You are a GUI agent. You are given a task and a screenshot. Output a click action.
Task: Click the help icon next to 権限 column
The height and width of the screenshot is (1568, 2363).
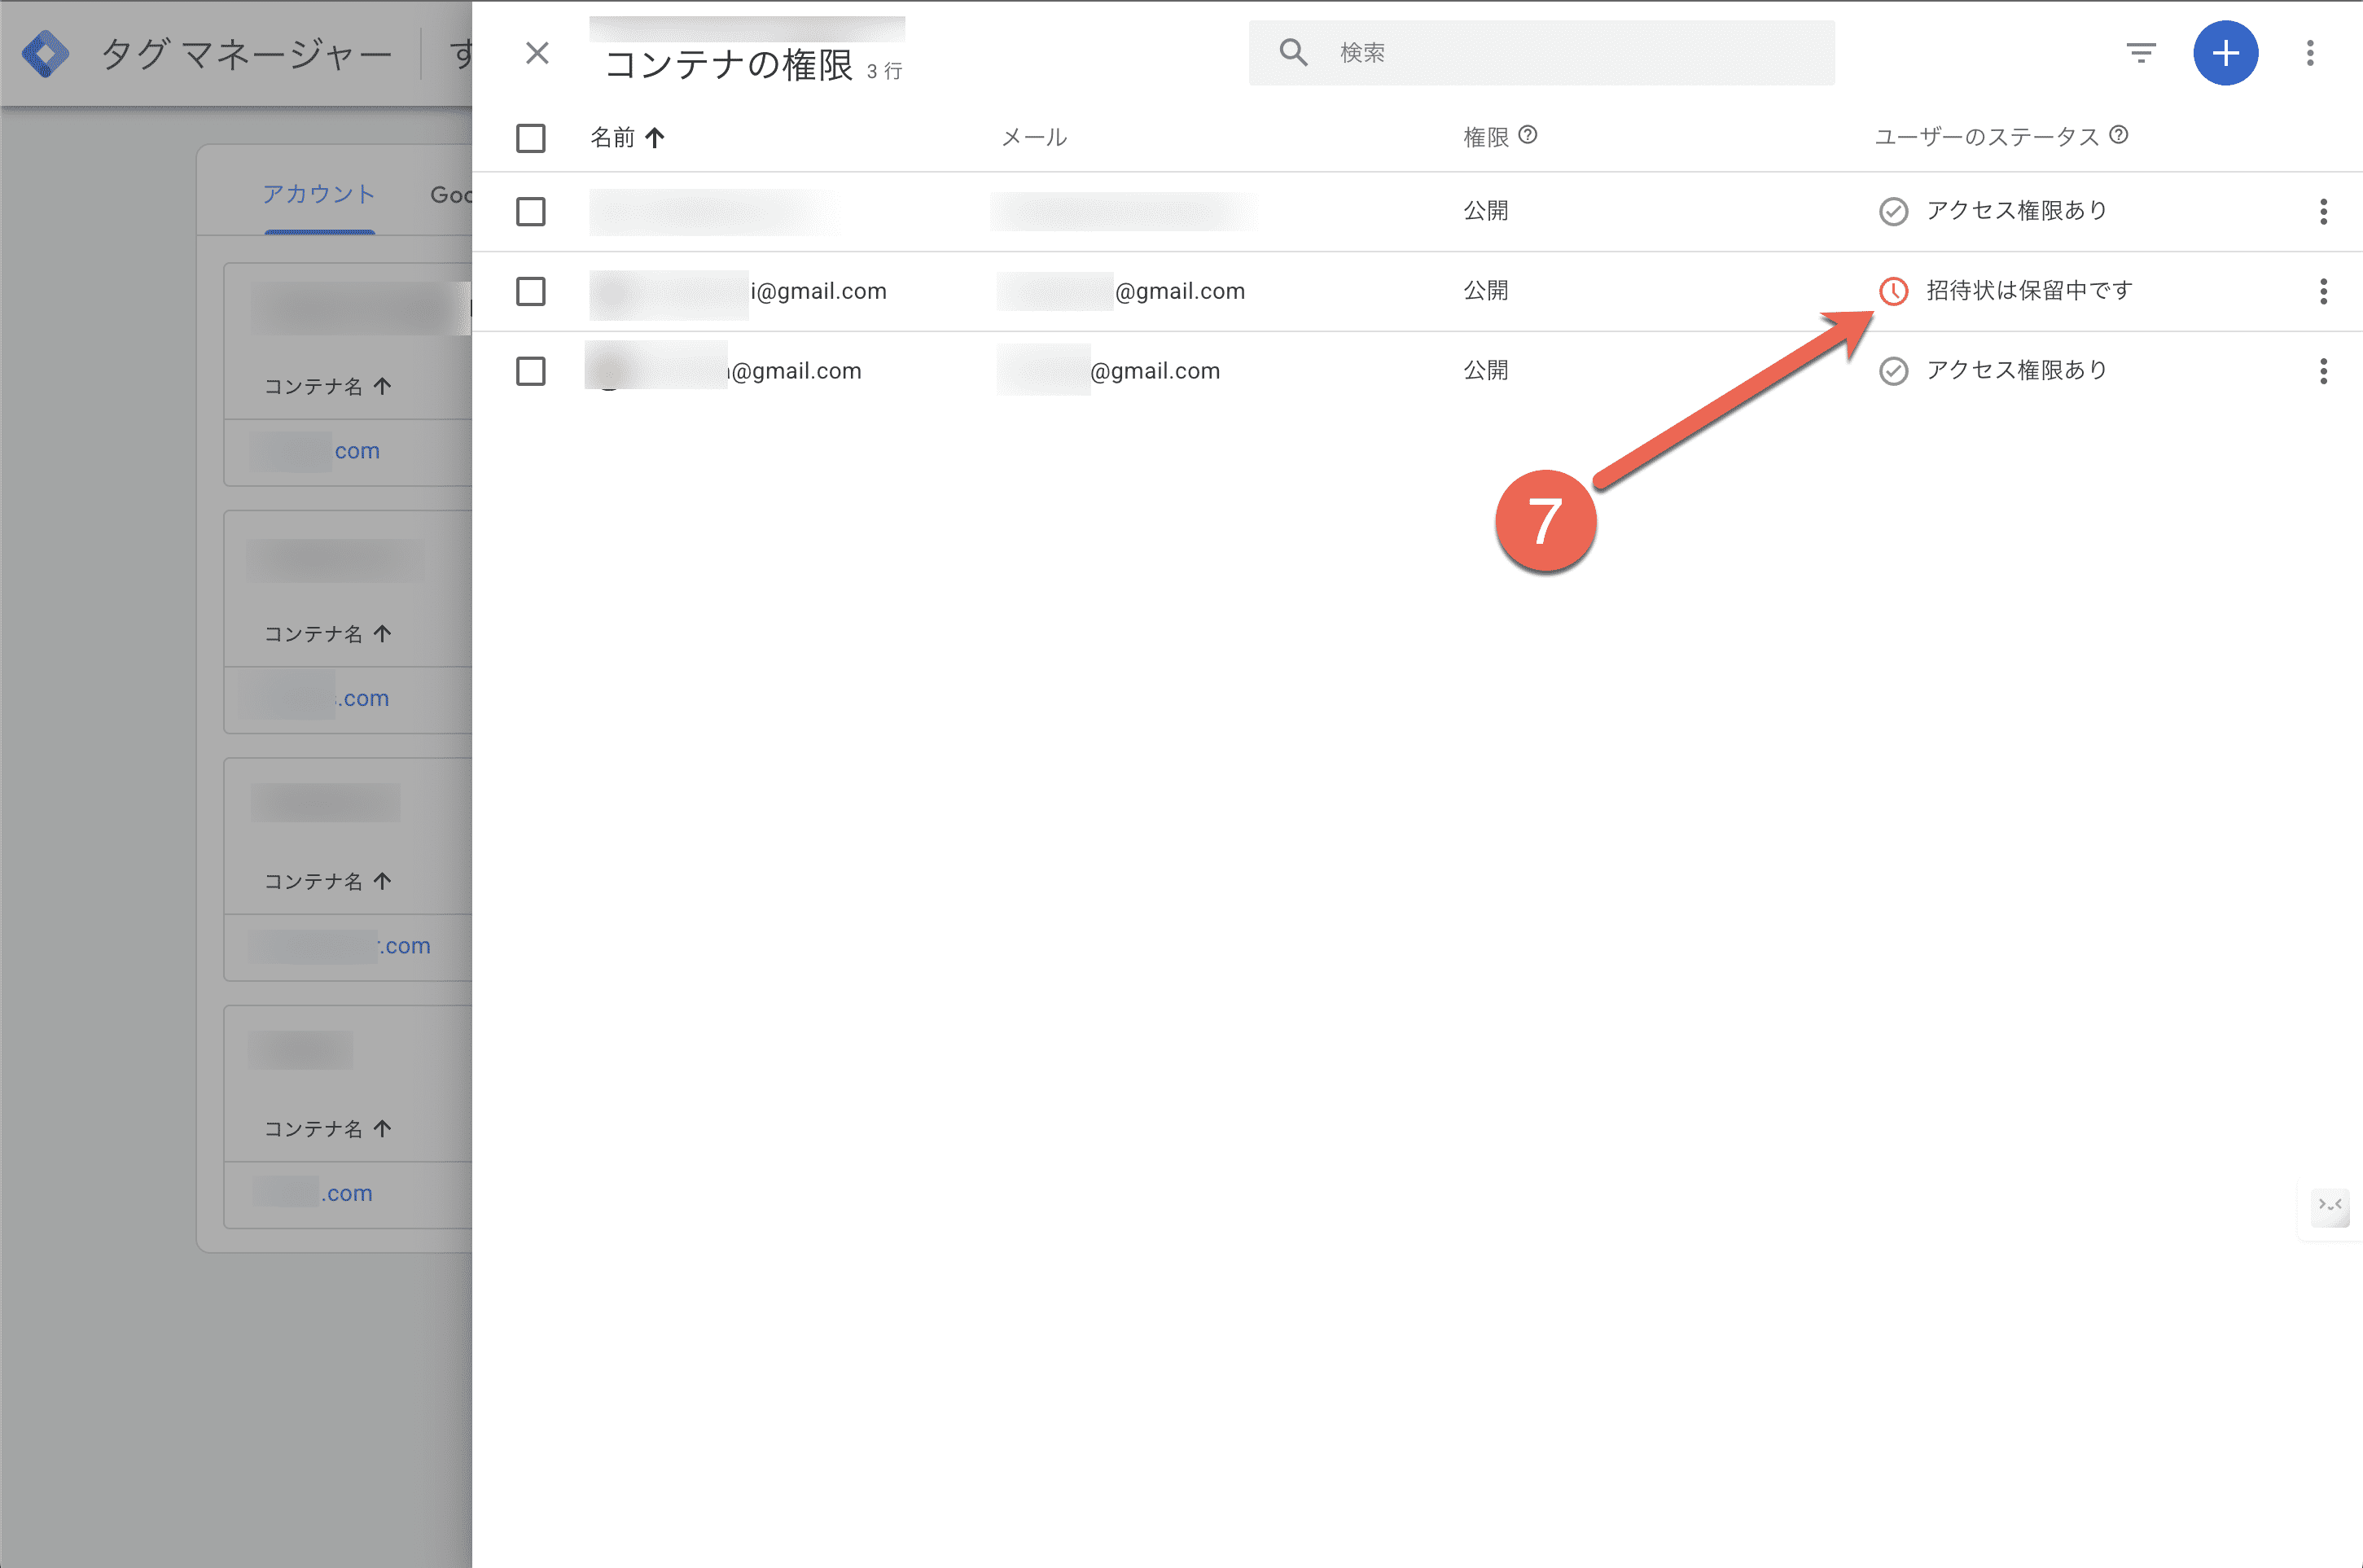click(x=1529, y=135)
